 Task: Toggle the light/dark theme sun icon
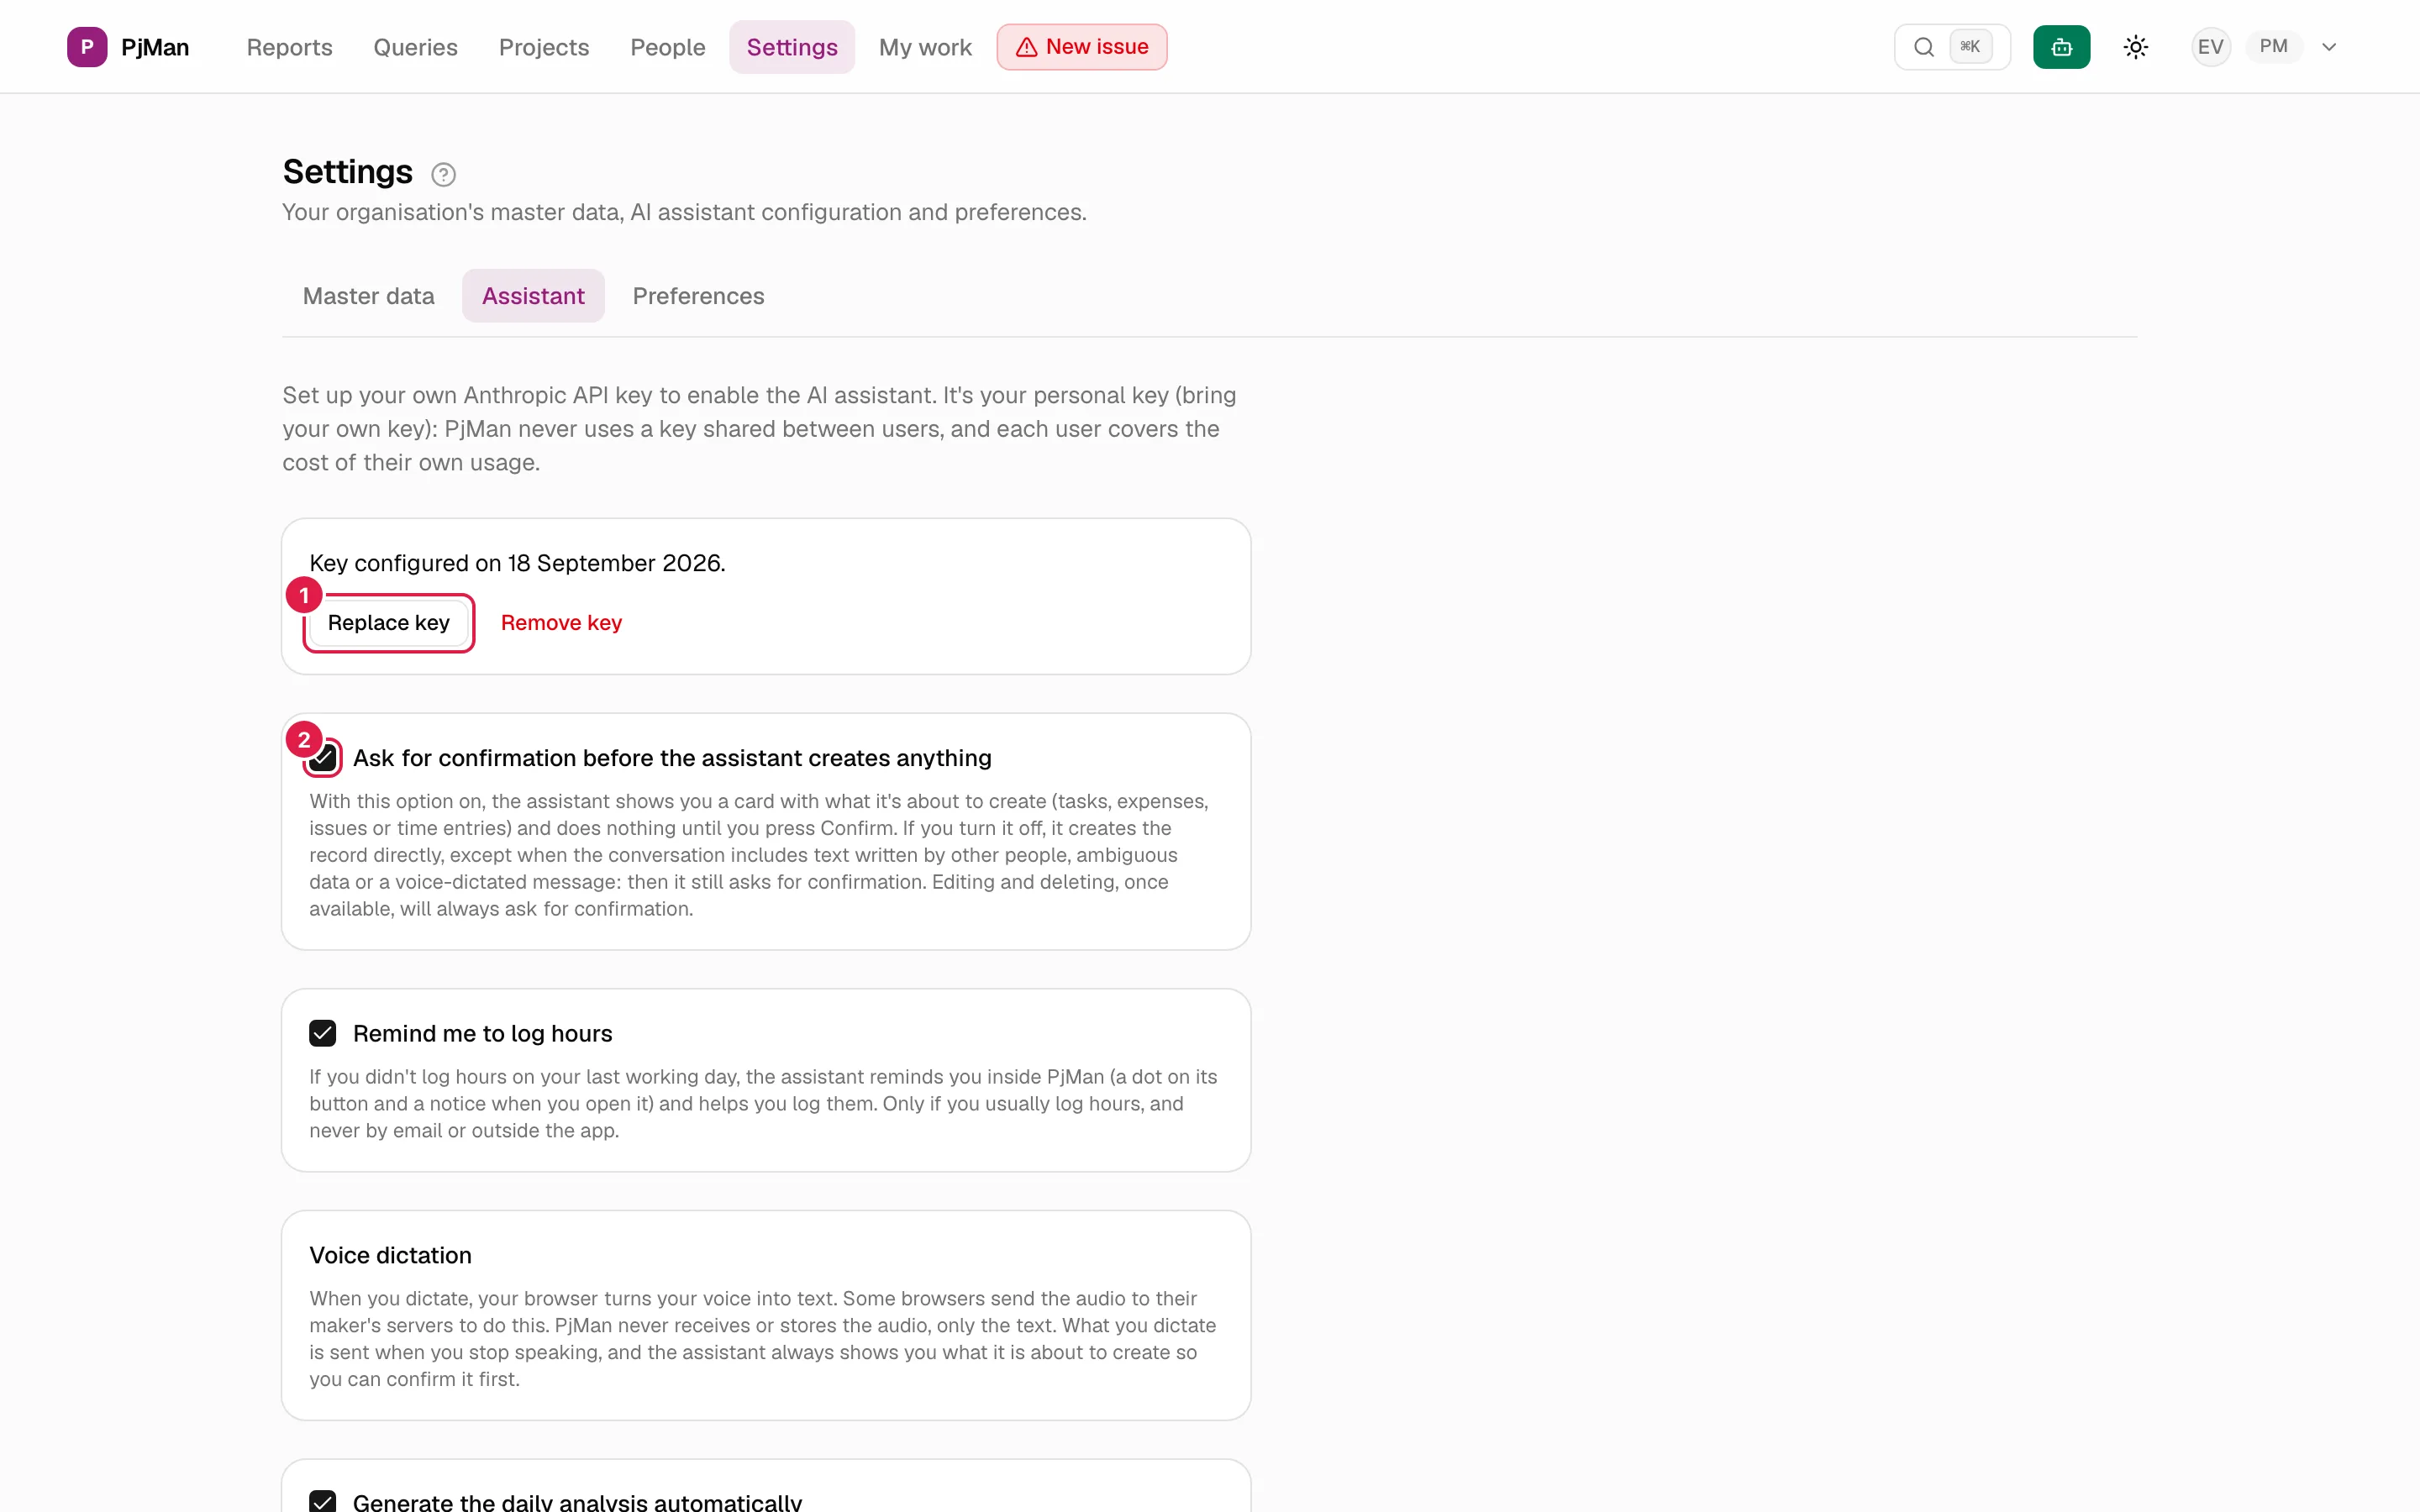[x=2135, y=47]
